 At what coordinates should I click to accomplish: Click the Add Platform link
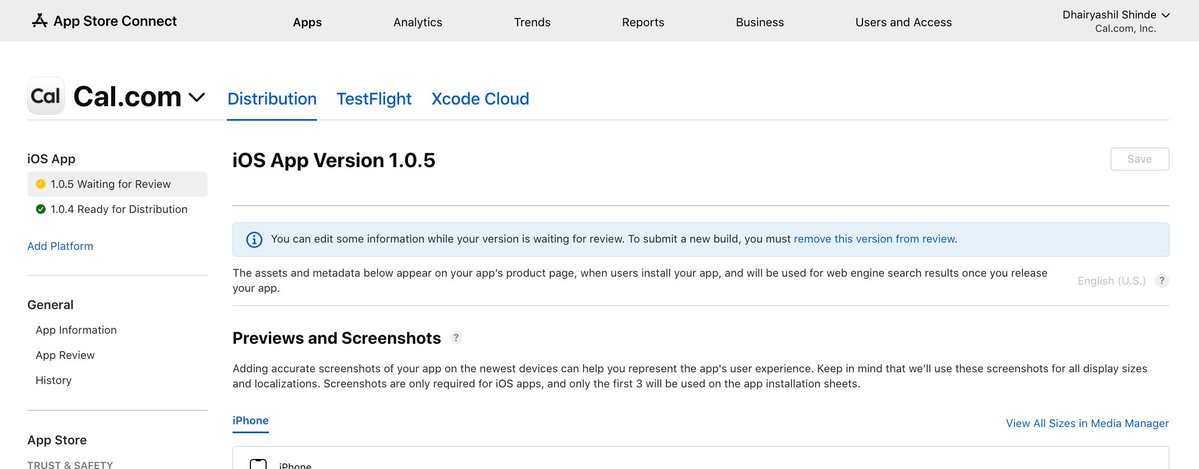tap(60, 246)
